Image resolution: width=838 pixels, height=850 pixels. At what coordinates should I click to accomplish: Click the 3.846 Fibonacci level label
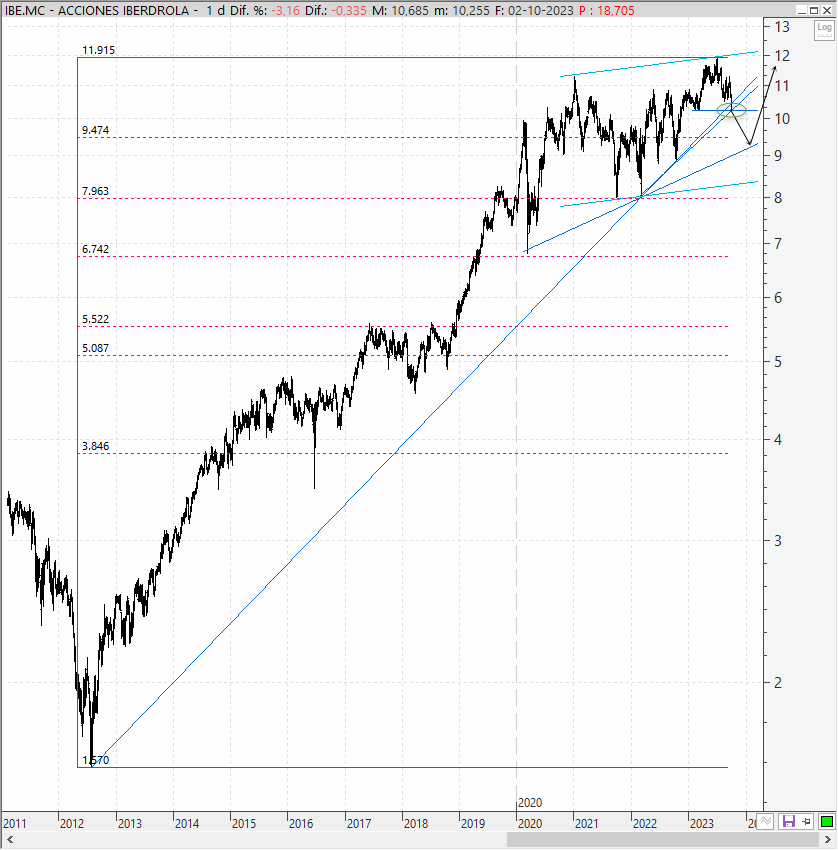[x=95, y=446]
